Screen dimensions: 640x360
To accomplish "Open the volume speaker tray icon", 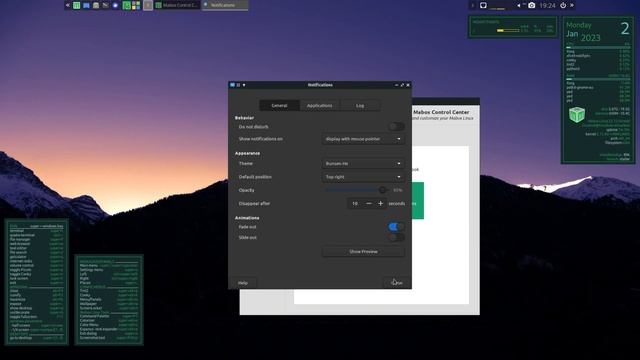I will click(519, 5).
